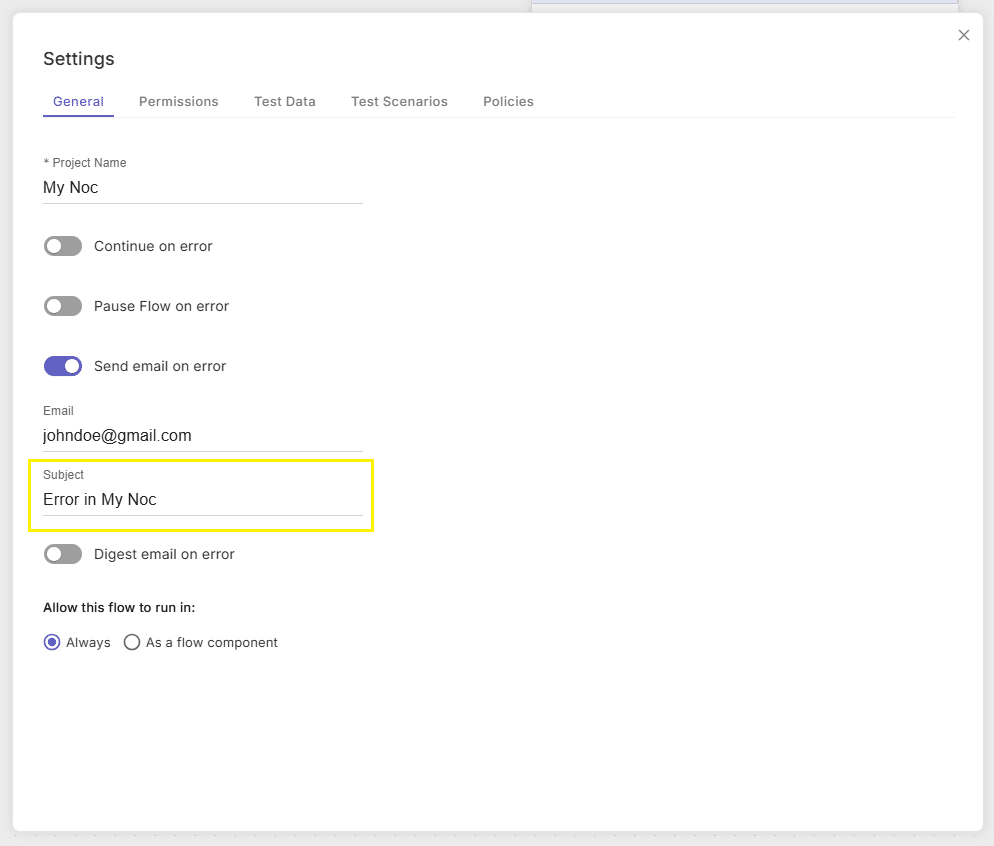
Task: Click the Project Name input field
Action: tap(203, 188)
